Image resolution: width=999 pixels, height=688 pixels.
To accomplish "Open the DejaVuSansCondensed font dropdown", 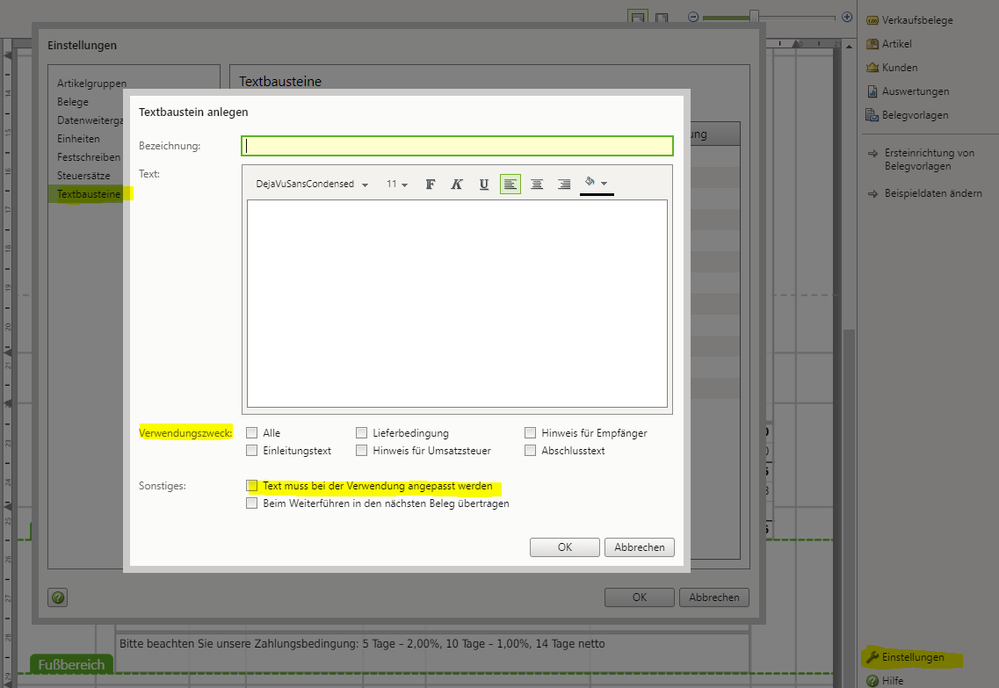I will tap(312, 185).
